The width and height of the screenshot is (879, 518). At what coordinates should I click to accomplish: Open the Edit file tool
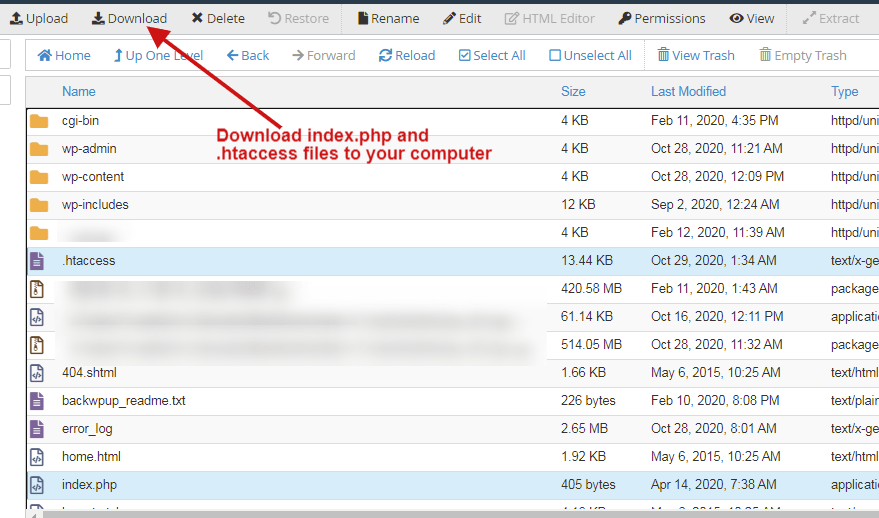pos(462,18)
